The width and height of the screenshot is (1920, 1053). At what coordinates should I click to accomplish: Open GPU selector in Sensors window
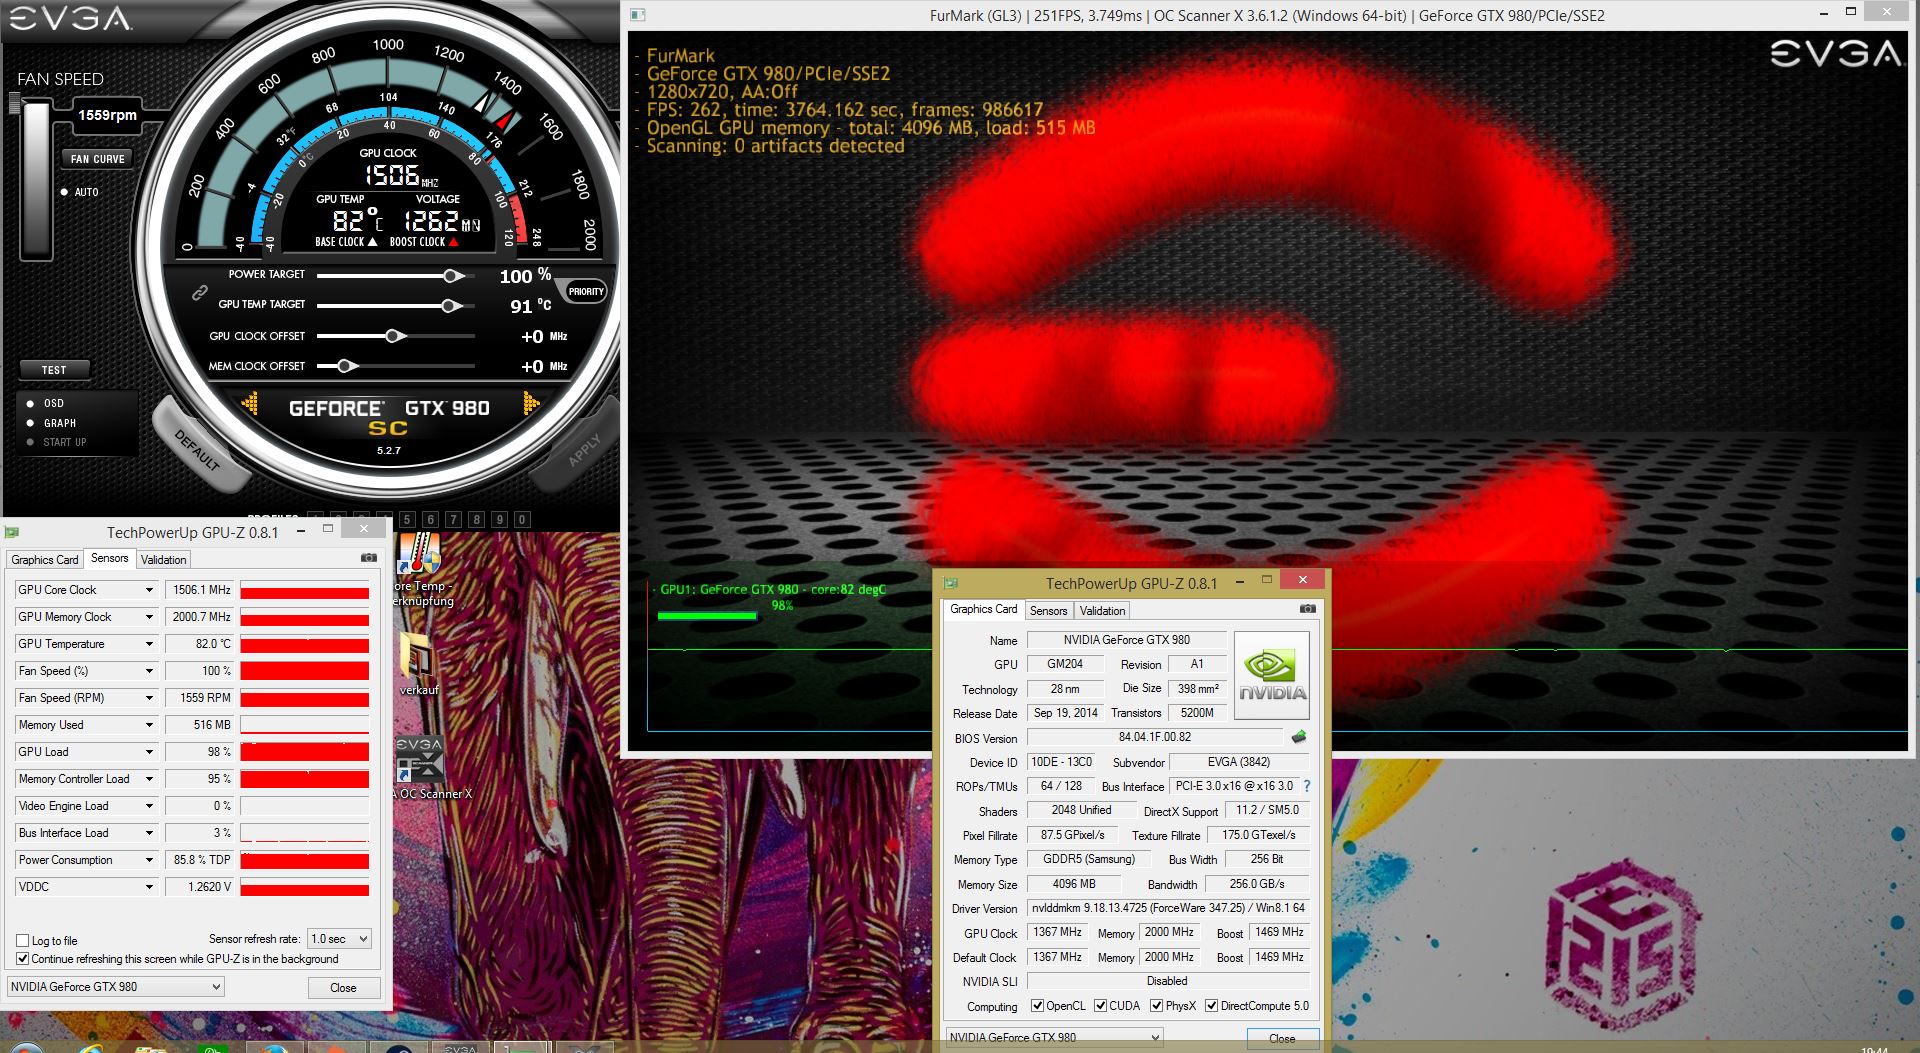point(115,986)
